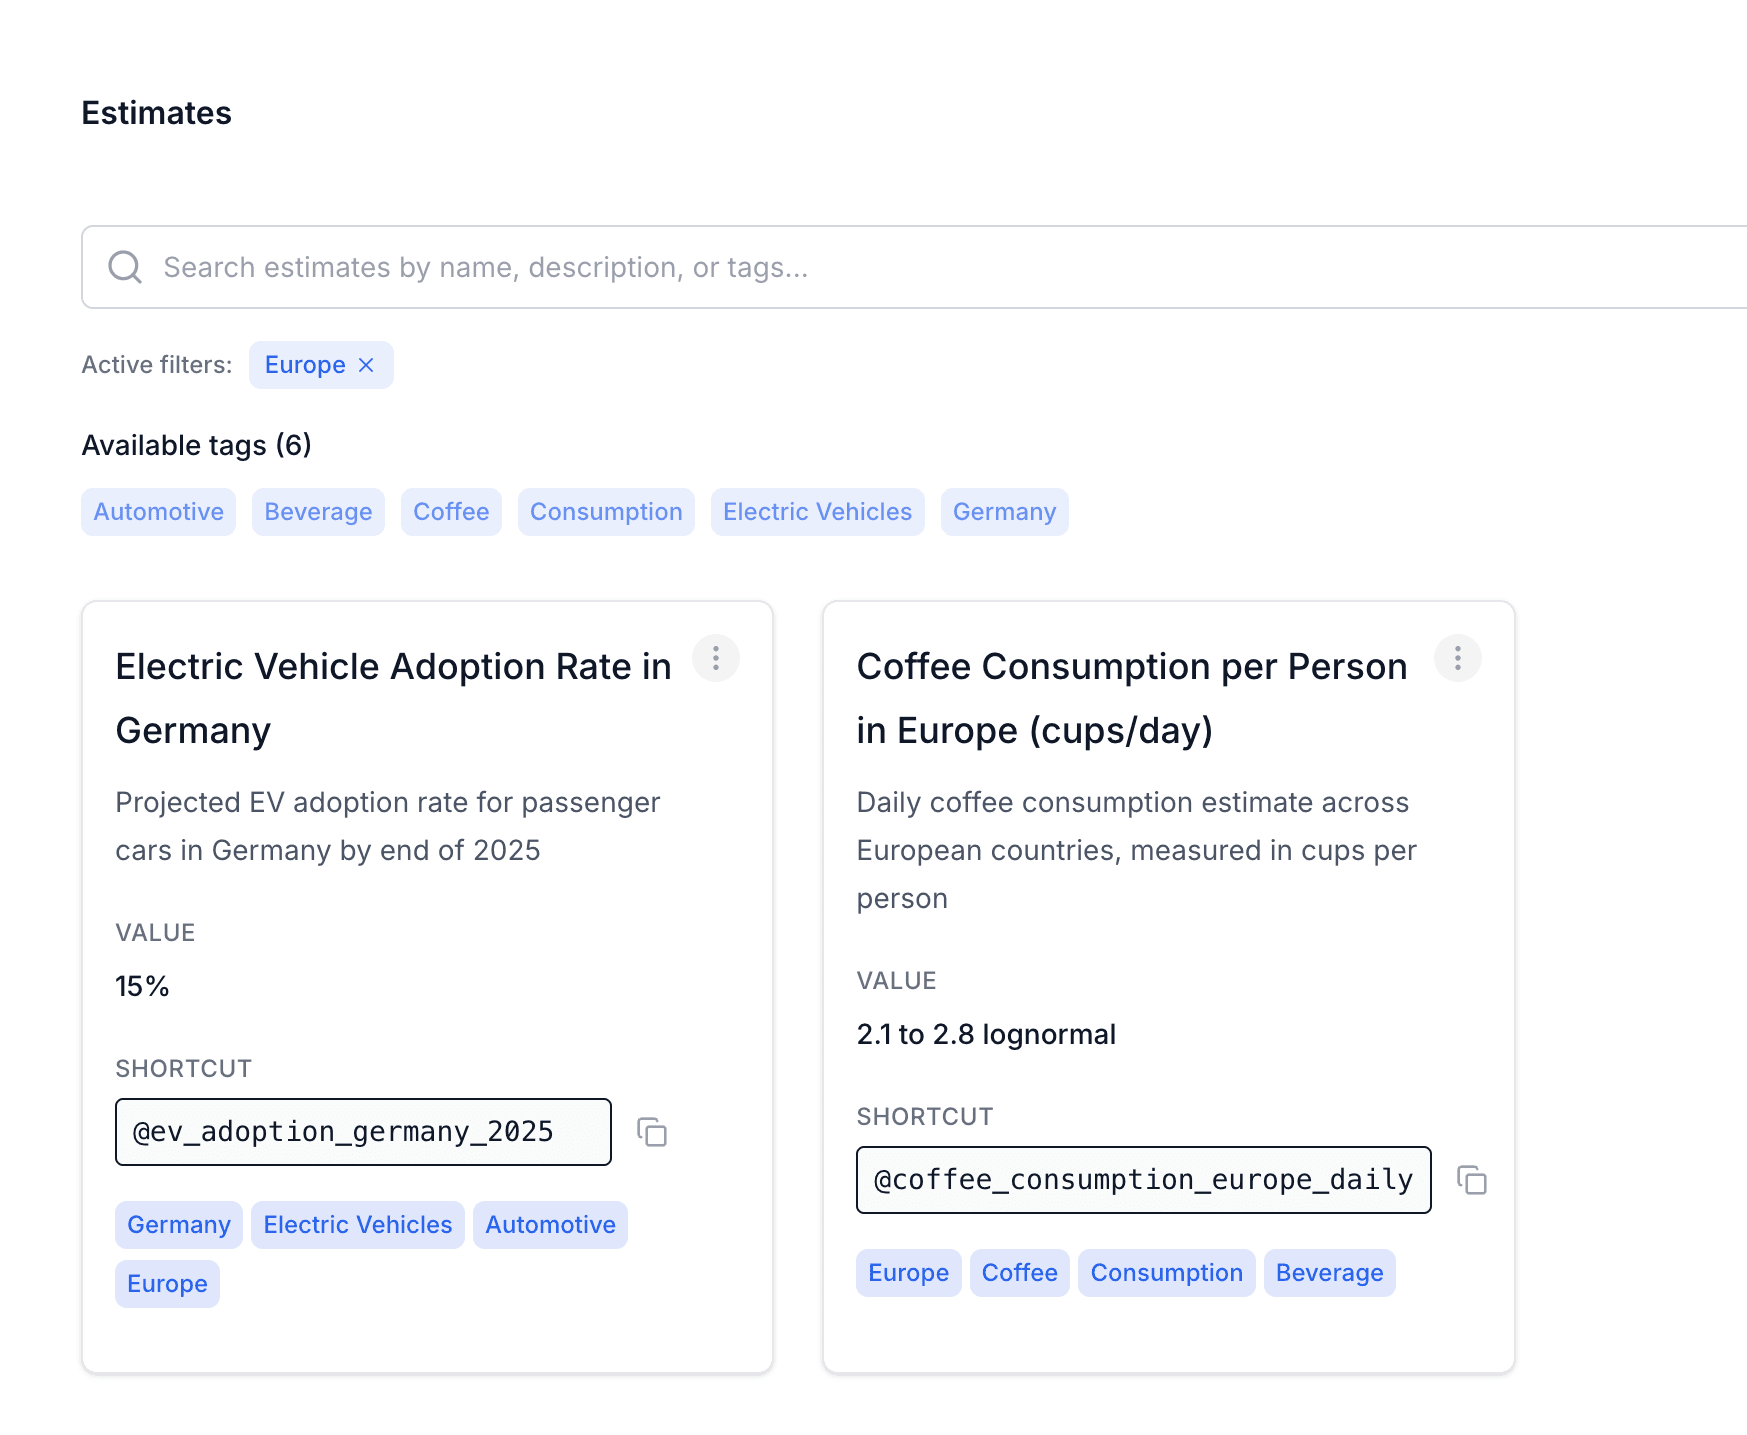Viewport: 1747px width, 1435px height.
Task: Focus the search estimates input field
Action: pyautogui.click(x=900, y=267)
